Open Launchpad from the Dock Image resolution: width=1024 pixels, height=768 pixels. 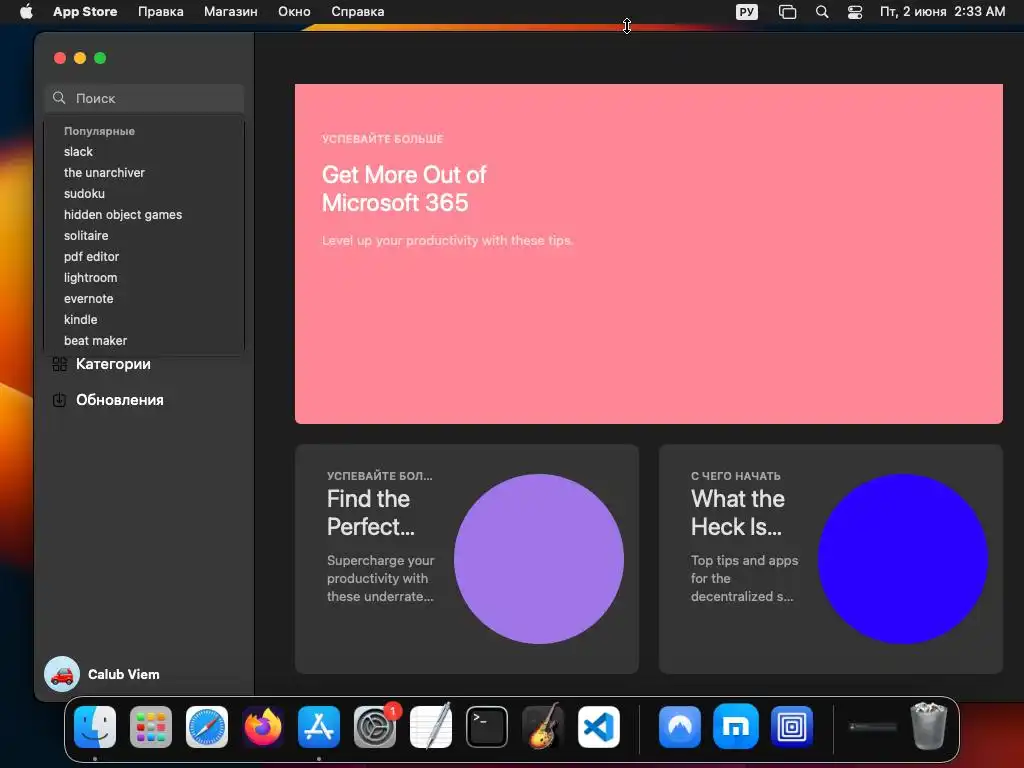151,727
